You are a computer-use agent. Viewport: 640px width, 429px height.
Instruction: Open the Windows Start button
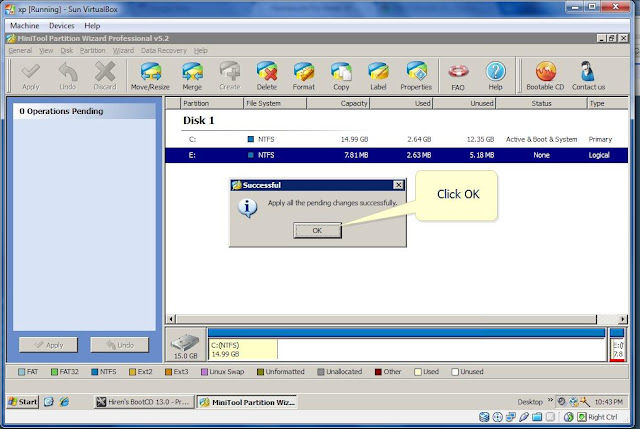point(22,402)
